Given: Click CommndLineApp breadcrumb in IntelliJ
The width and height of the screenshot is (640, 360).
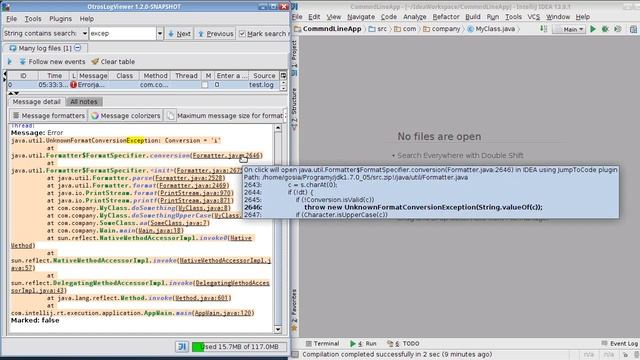Looking at the screenshot, I should pyautogui.click(x=328, y=29).
